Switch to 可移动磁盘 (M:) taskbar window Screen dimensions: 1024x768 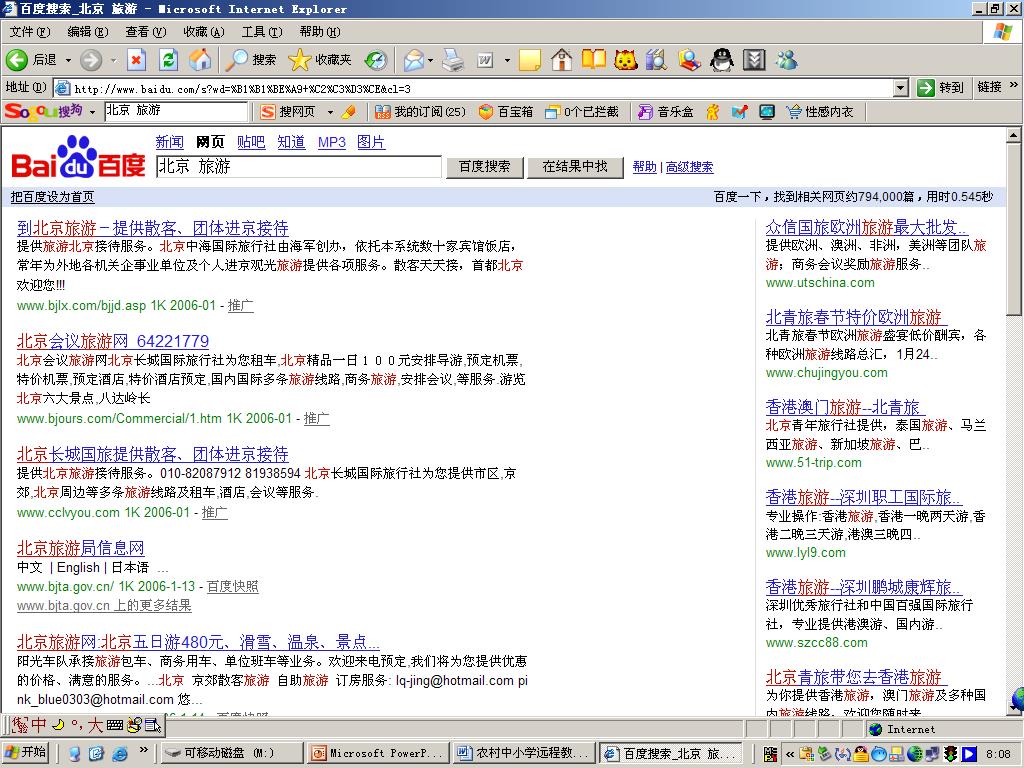pyautogui.click(x=231, y=753)
